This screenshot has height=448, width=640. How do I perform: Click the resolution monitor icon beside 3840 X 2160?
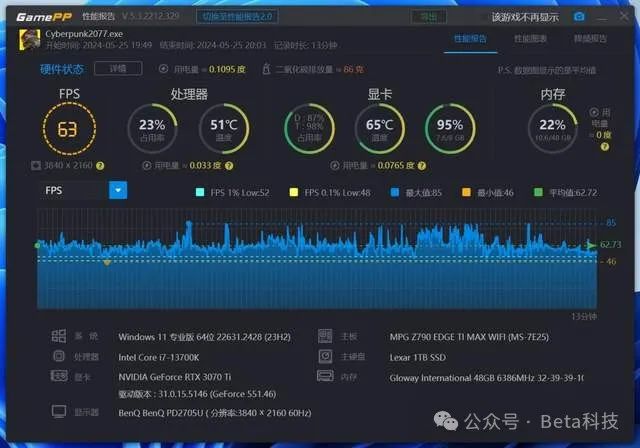(36, 165)
